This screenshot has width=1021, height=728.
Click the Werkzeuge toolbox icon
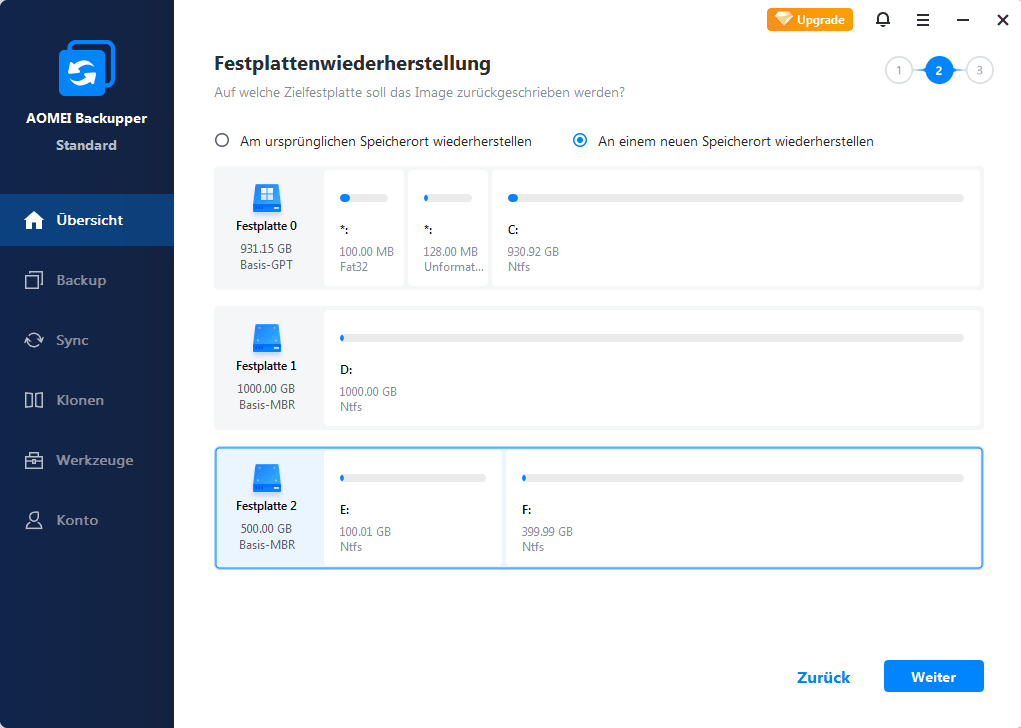[35, 460]
